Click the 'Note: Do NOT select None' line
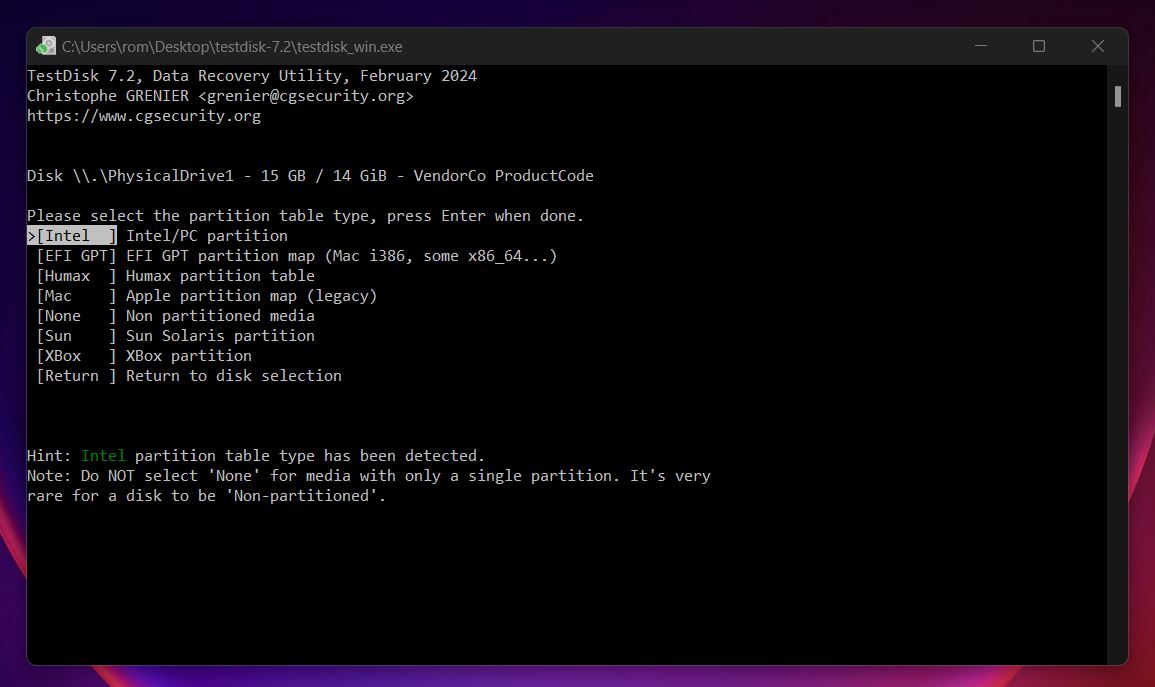This screenshot has width=1155, height=687. [368, 476]
